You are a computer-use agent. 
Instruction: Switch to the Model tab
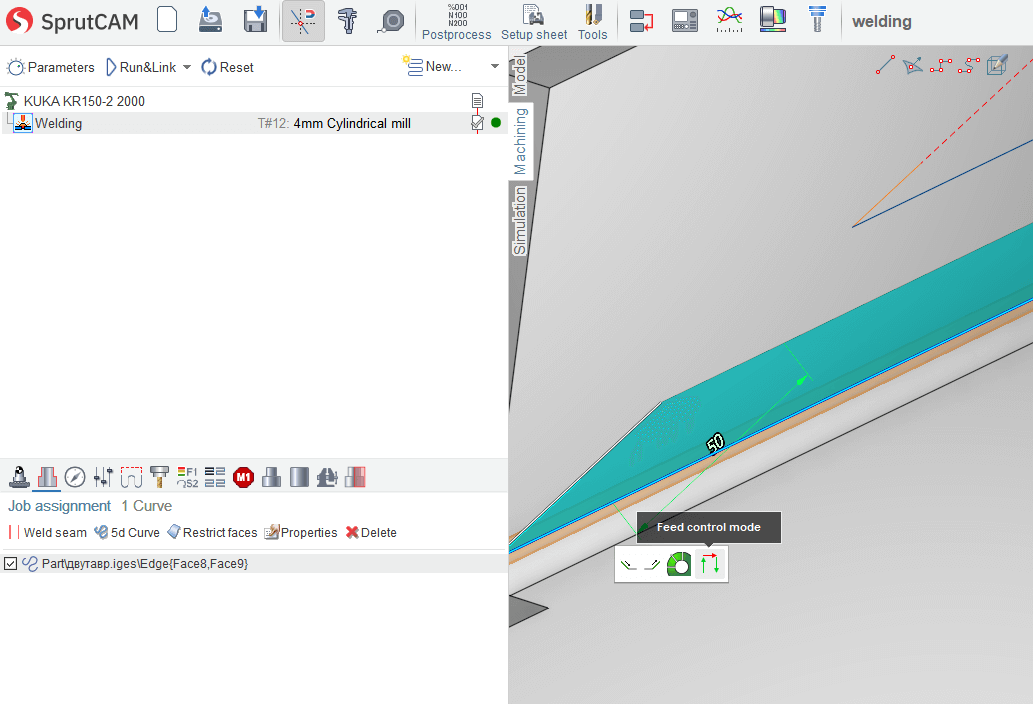click(x=520, y=75)
